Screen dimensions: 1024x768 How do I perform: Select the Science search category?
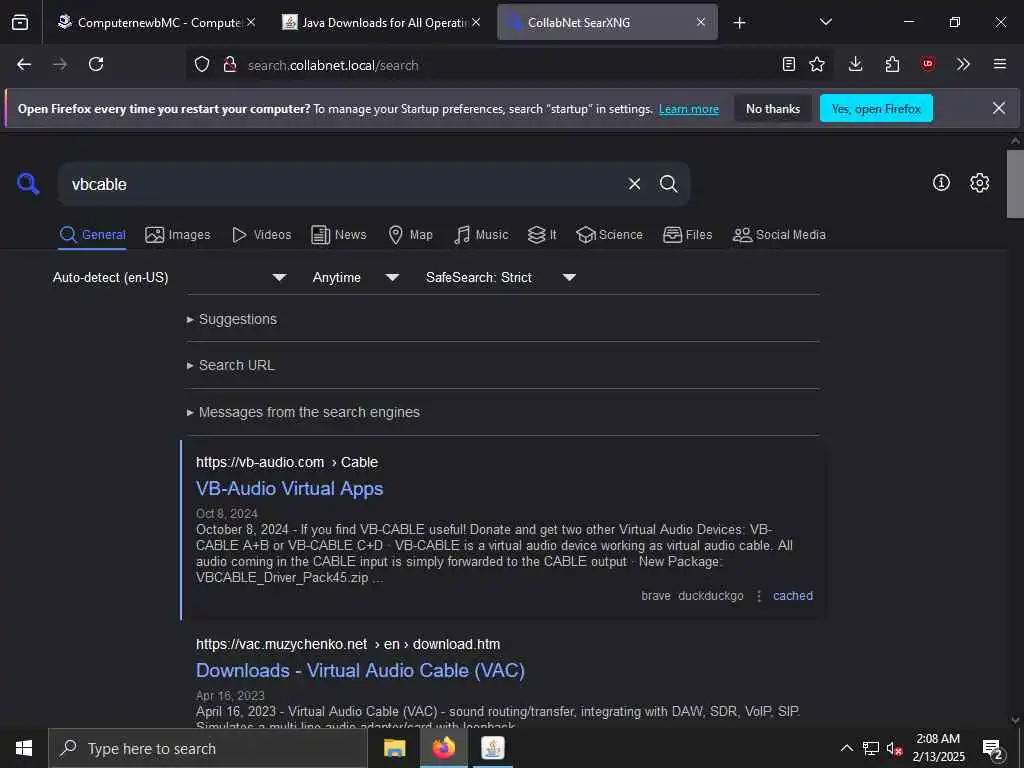pos(609,234)
